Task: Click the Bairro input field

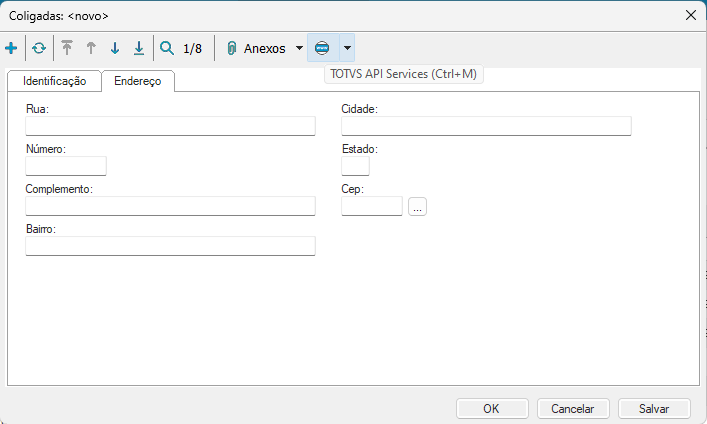Action: pyautogui.click(x=170, y=246)
